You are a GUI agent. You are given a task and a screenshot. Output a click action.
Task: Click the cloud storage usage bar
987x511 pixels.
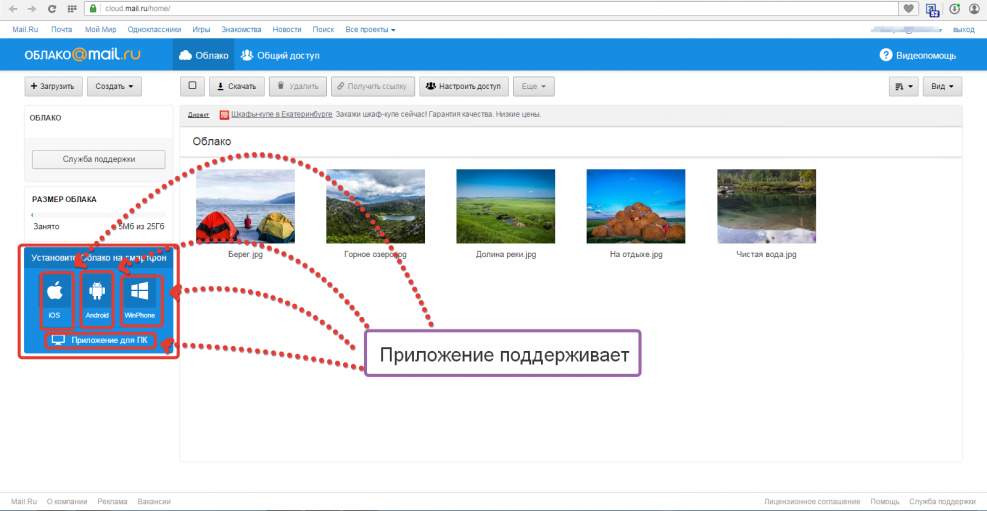click(x=98, y=214)
